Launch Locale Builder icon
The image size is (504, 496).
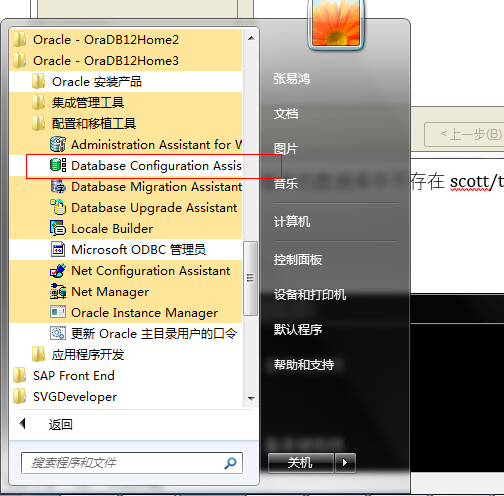click(x=58, y=228)
